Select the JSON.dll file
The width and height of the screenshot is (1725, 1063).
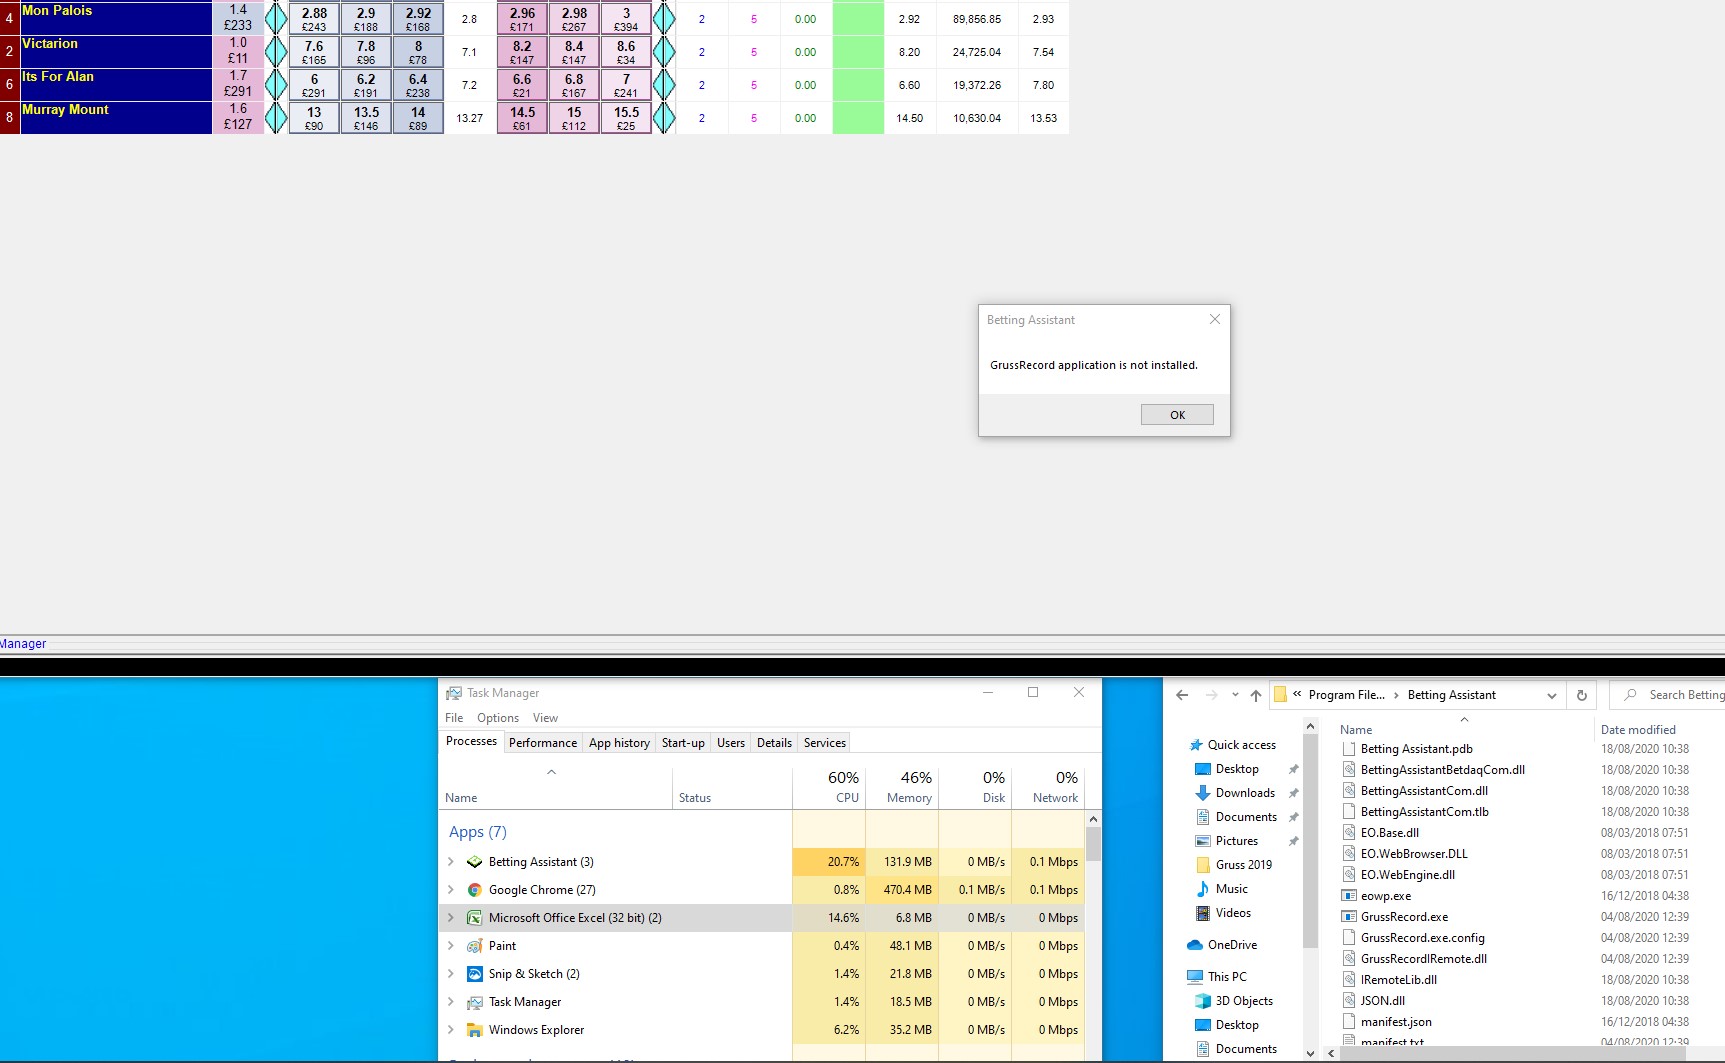1382,1001
